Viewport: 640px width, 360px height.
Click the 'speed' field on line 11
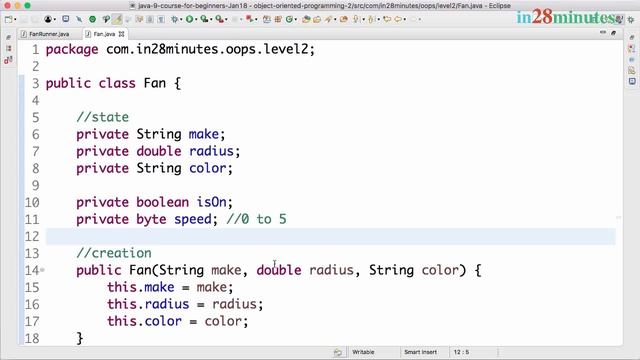[x=193, y=220]
